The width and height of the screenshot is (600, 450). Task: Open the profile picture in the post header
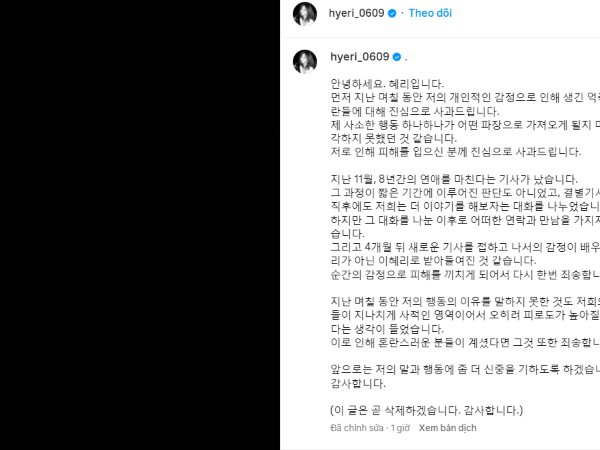point(305,14)
